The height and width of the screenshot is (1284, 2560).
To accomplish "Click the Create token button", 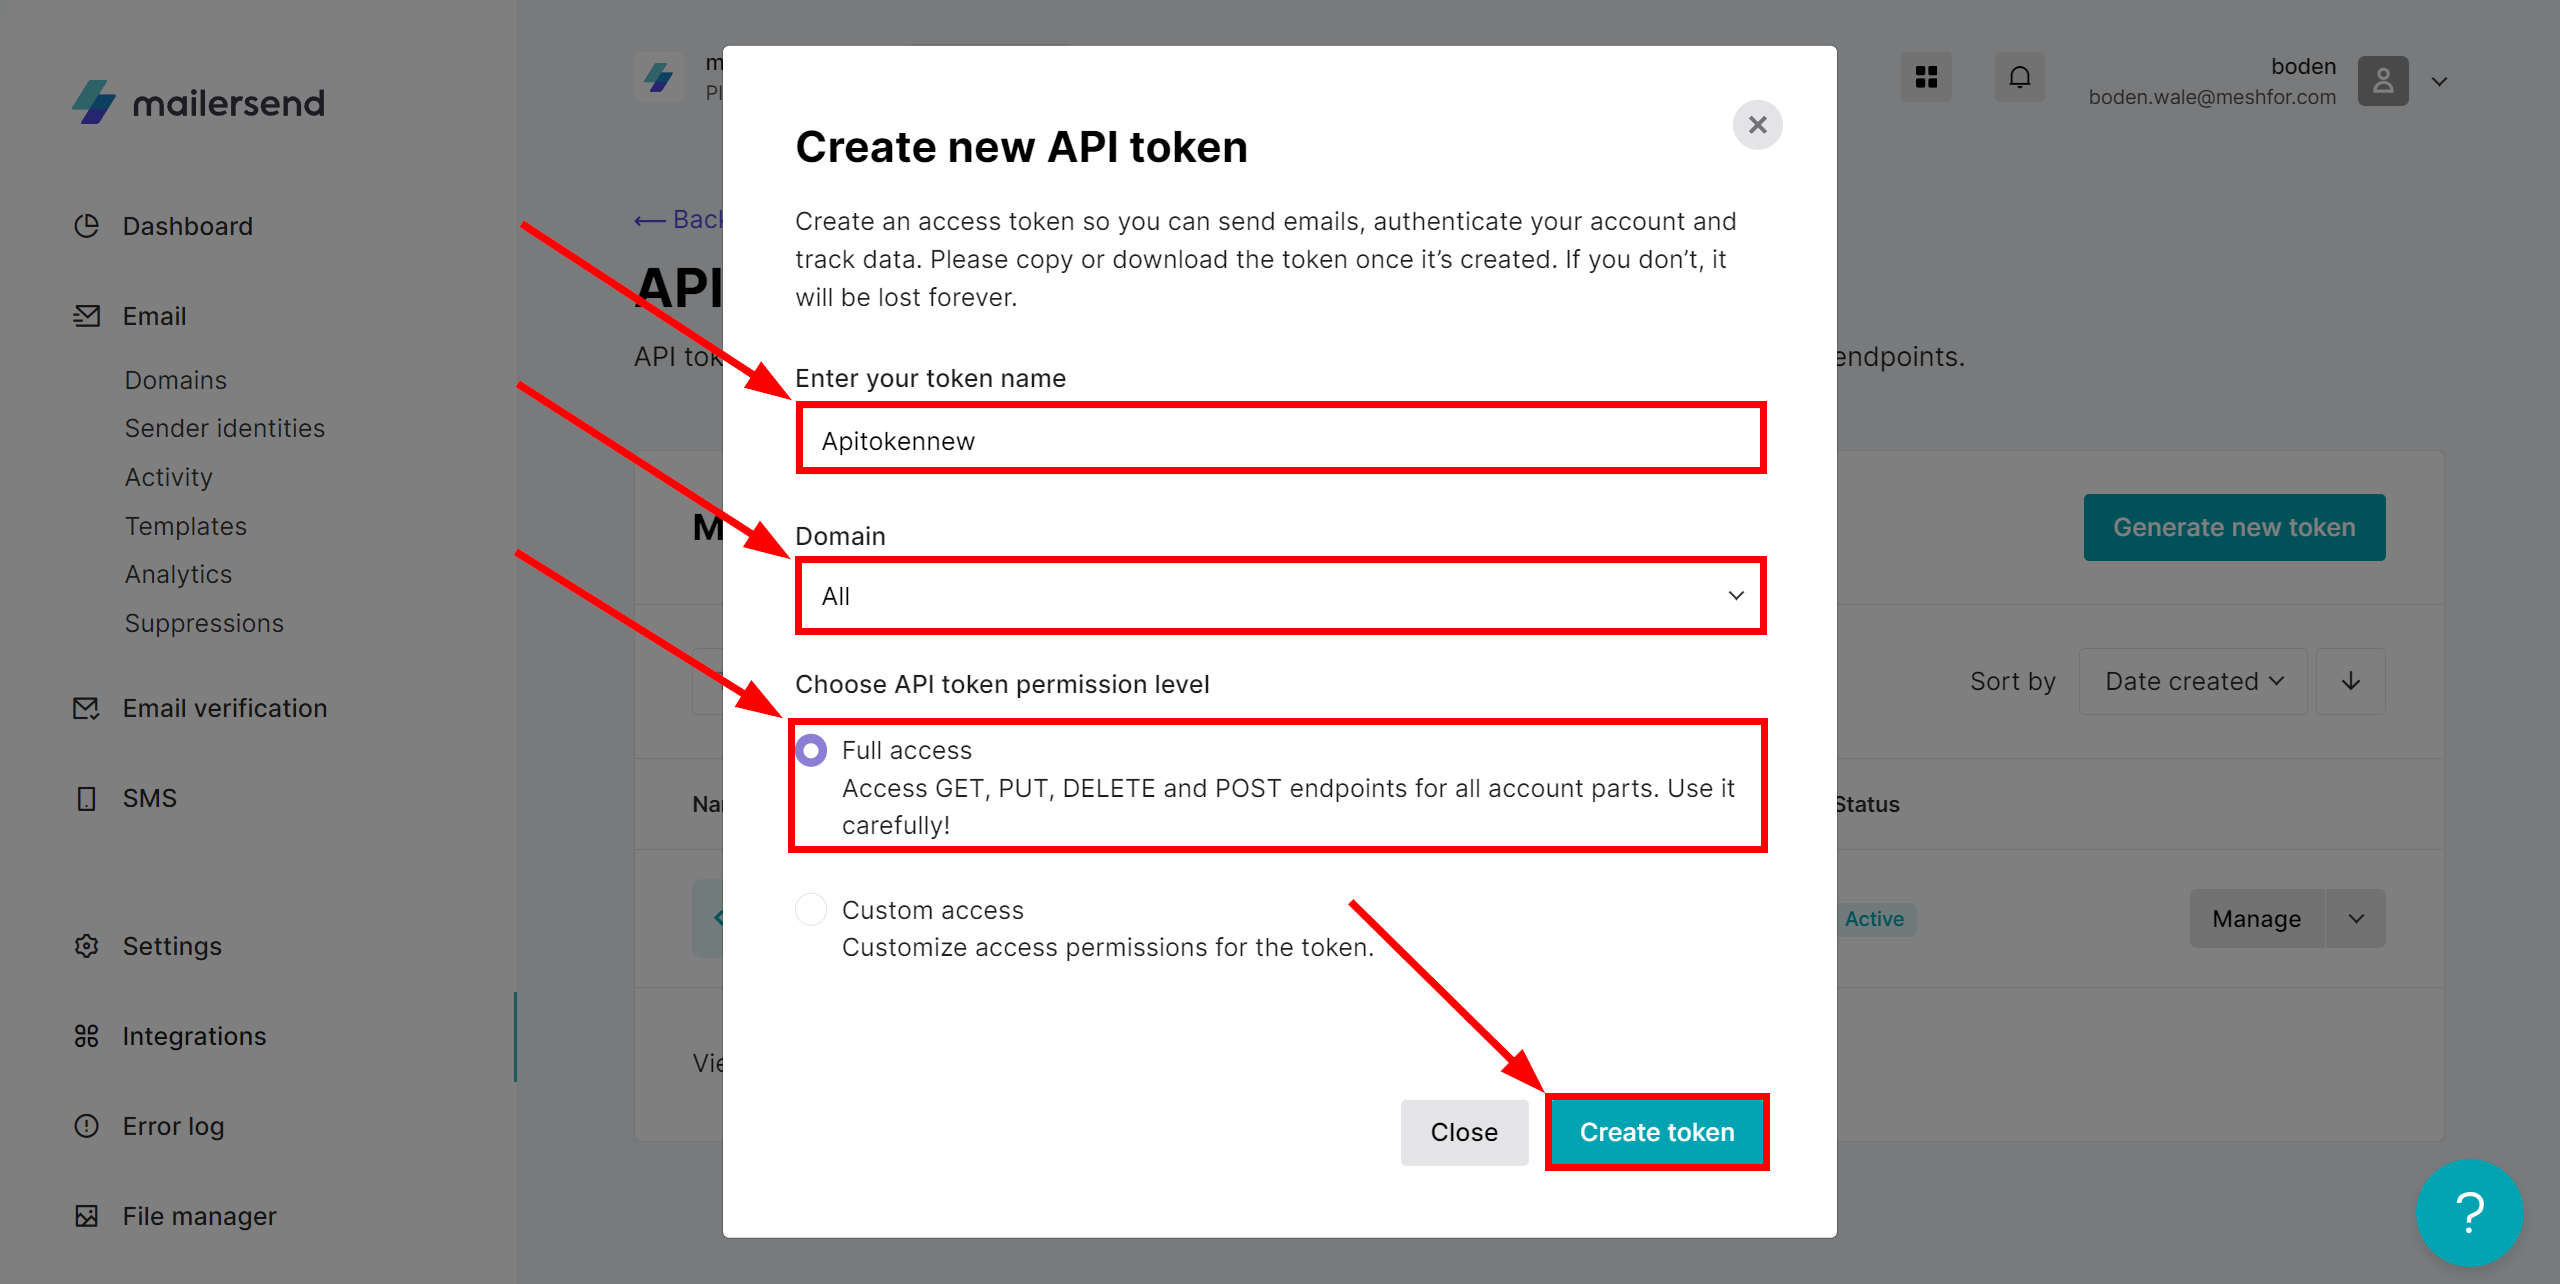I will click(1658, 1130).
